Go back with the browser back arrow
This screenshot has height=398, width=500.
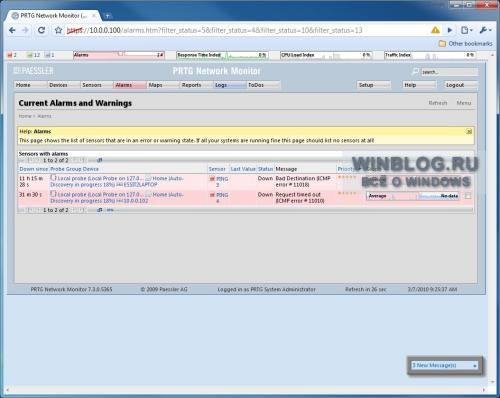[12, 30]
